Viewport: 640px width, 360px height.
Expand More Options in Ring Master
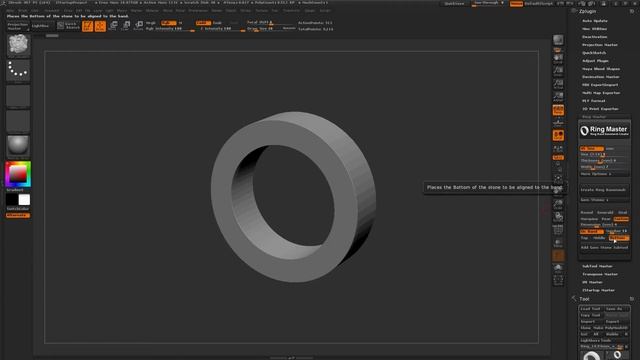click(x=604, y=174)
